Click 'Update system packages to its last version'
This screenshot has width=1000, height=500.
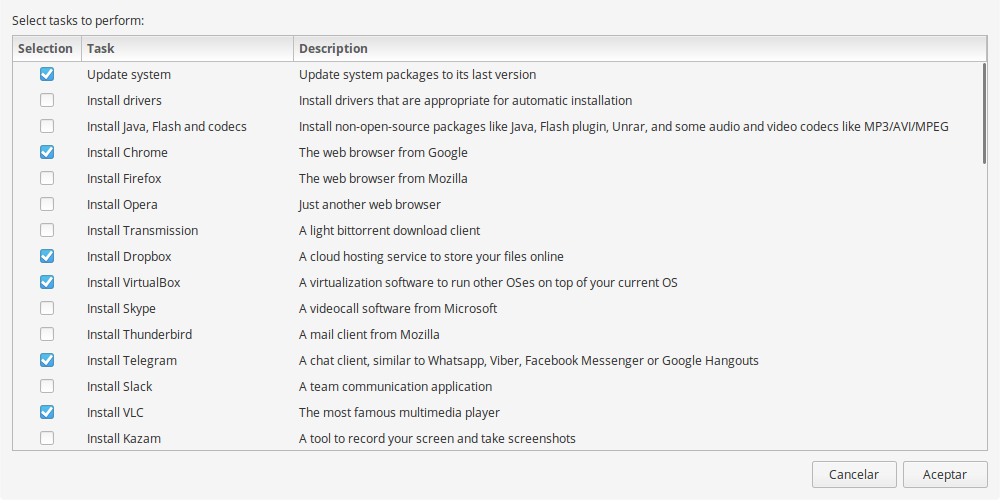[x=418, y=75]
